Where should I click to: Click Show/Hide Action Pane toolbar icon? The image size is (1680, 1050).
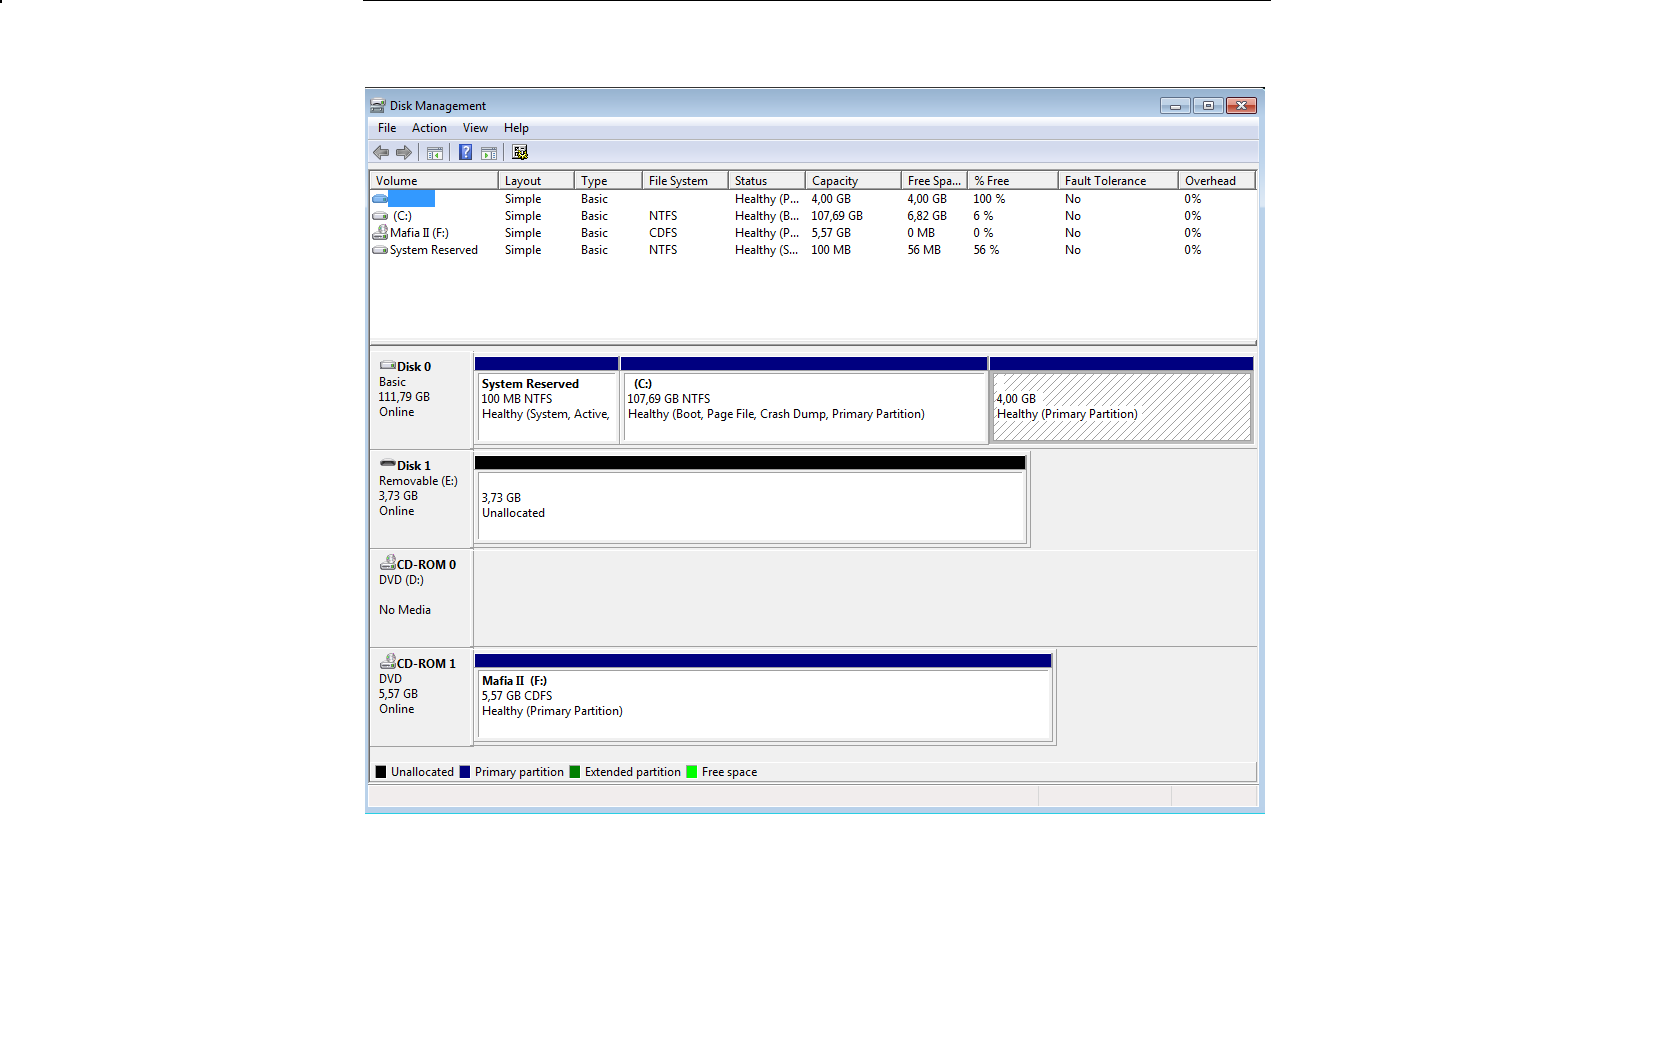tap(489, 153)
